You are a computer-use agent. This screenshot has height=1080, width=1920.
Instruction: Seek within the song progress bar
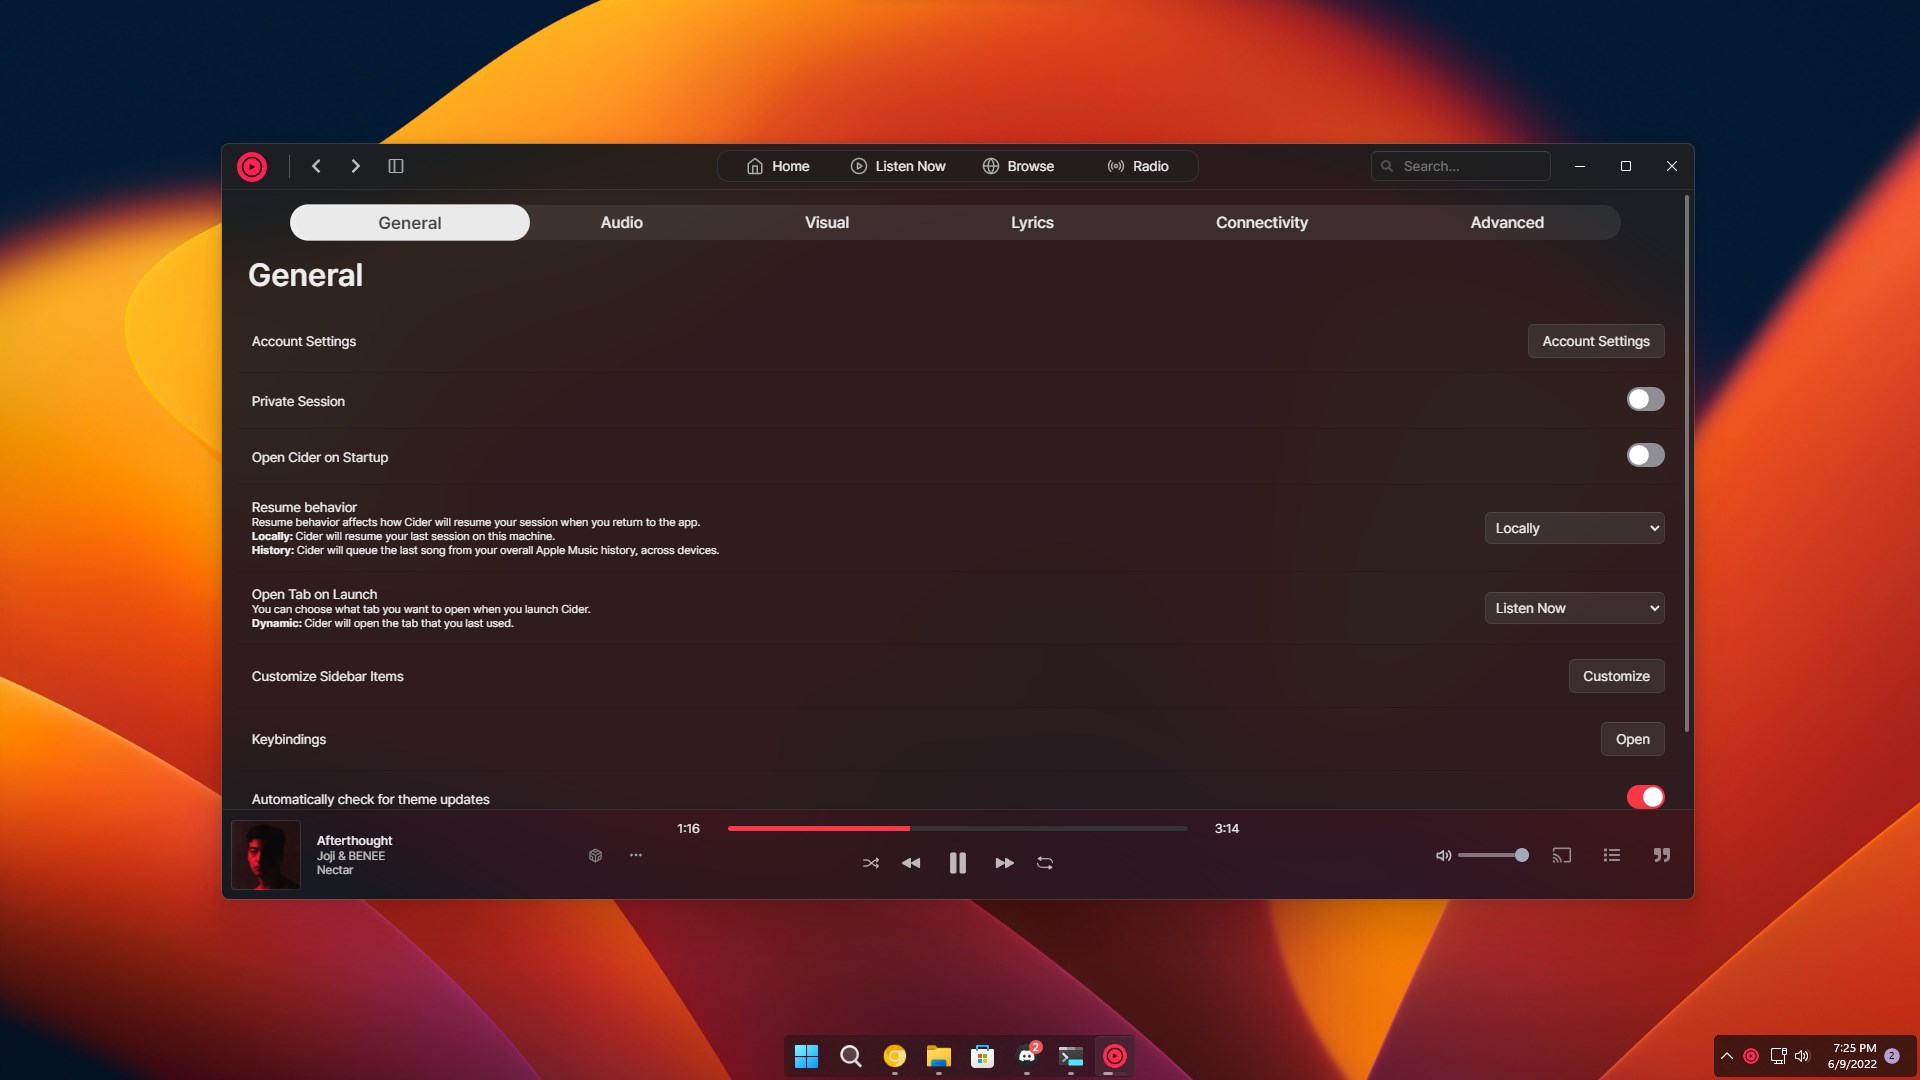(x=958, y=829)
